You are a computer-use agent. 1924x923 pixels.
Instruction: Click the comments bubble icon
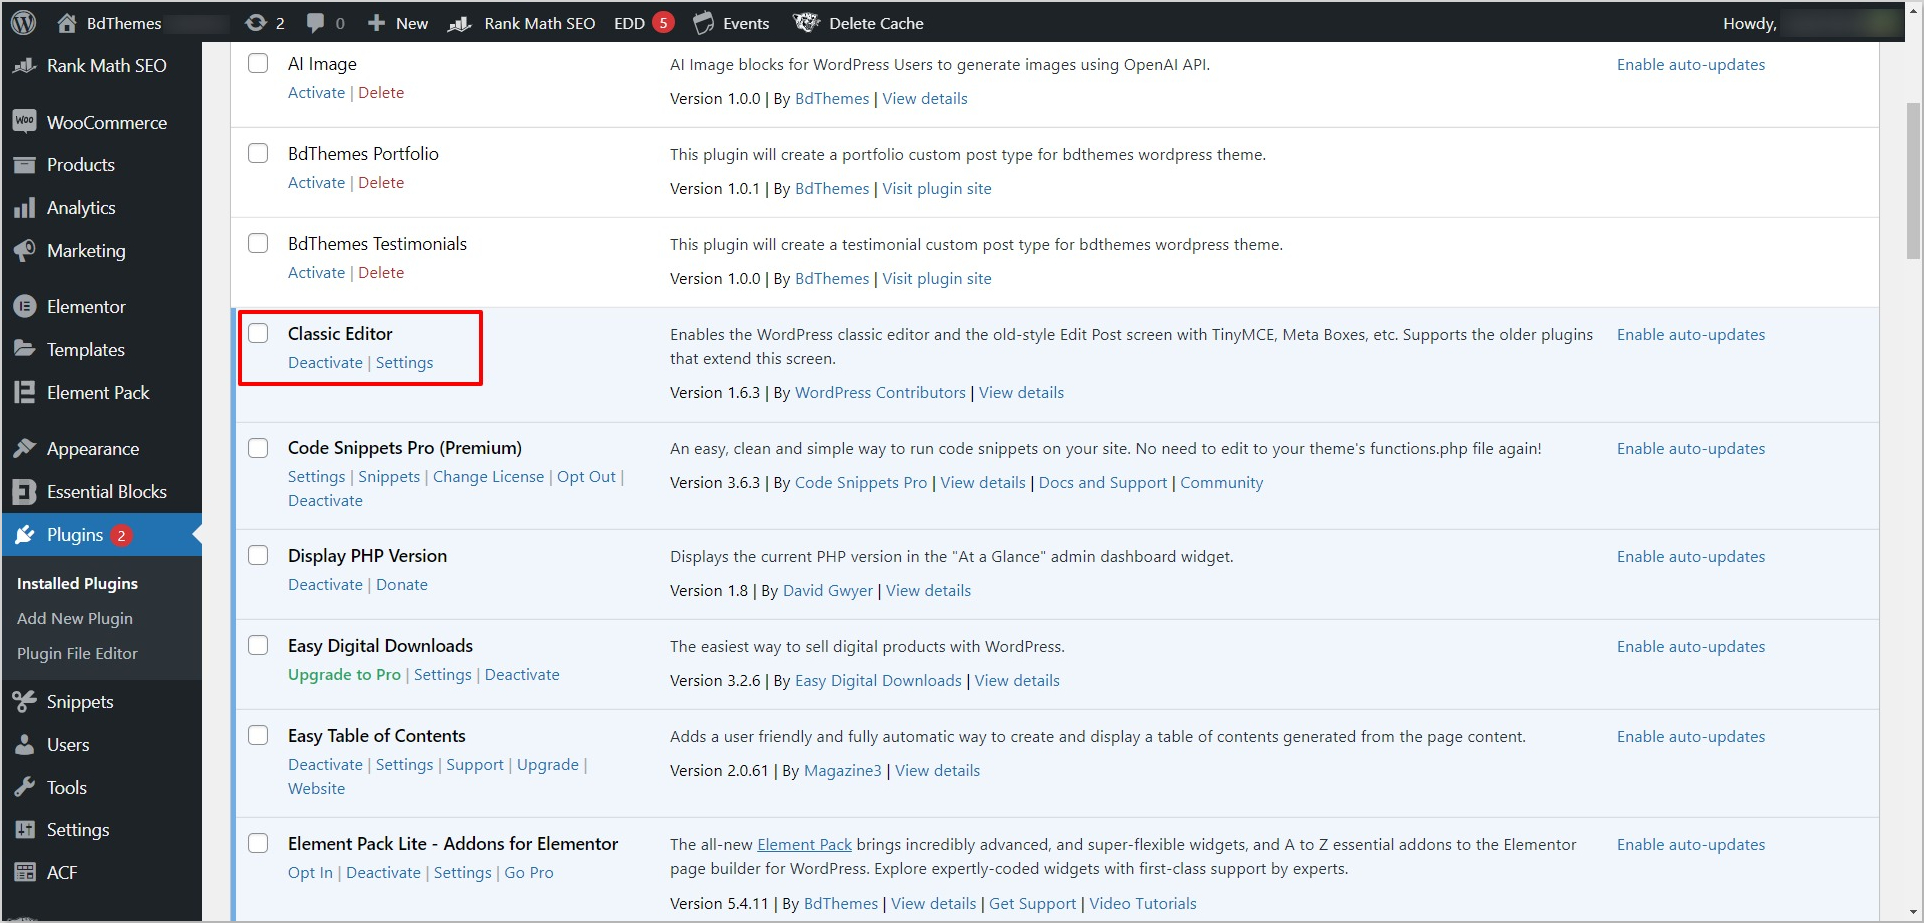pos(316,22)
